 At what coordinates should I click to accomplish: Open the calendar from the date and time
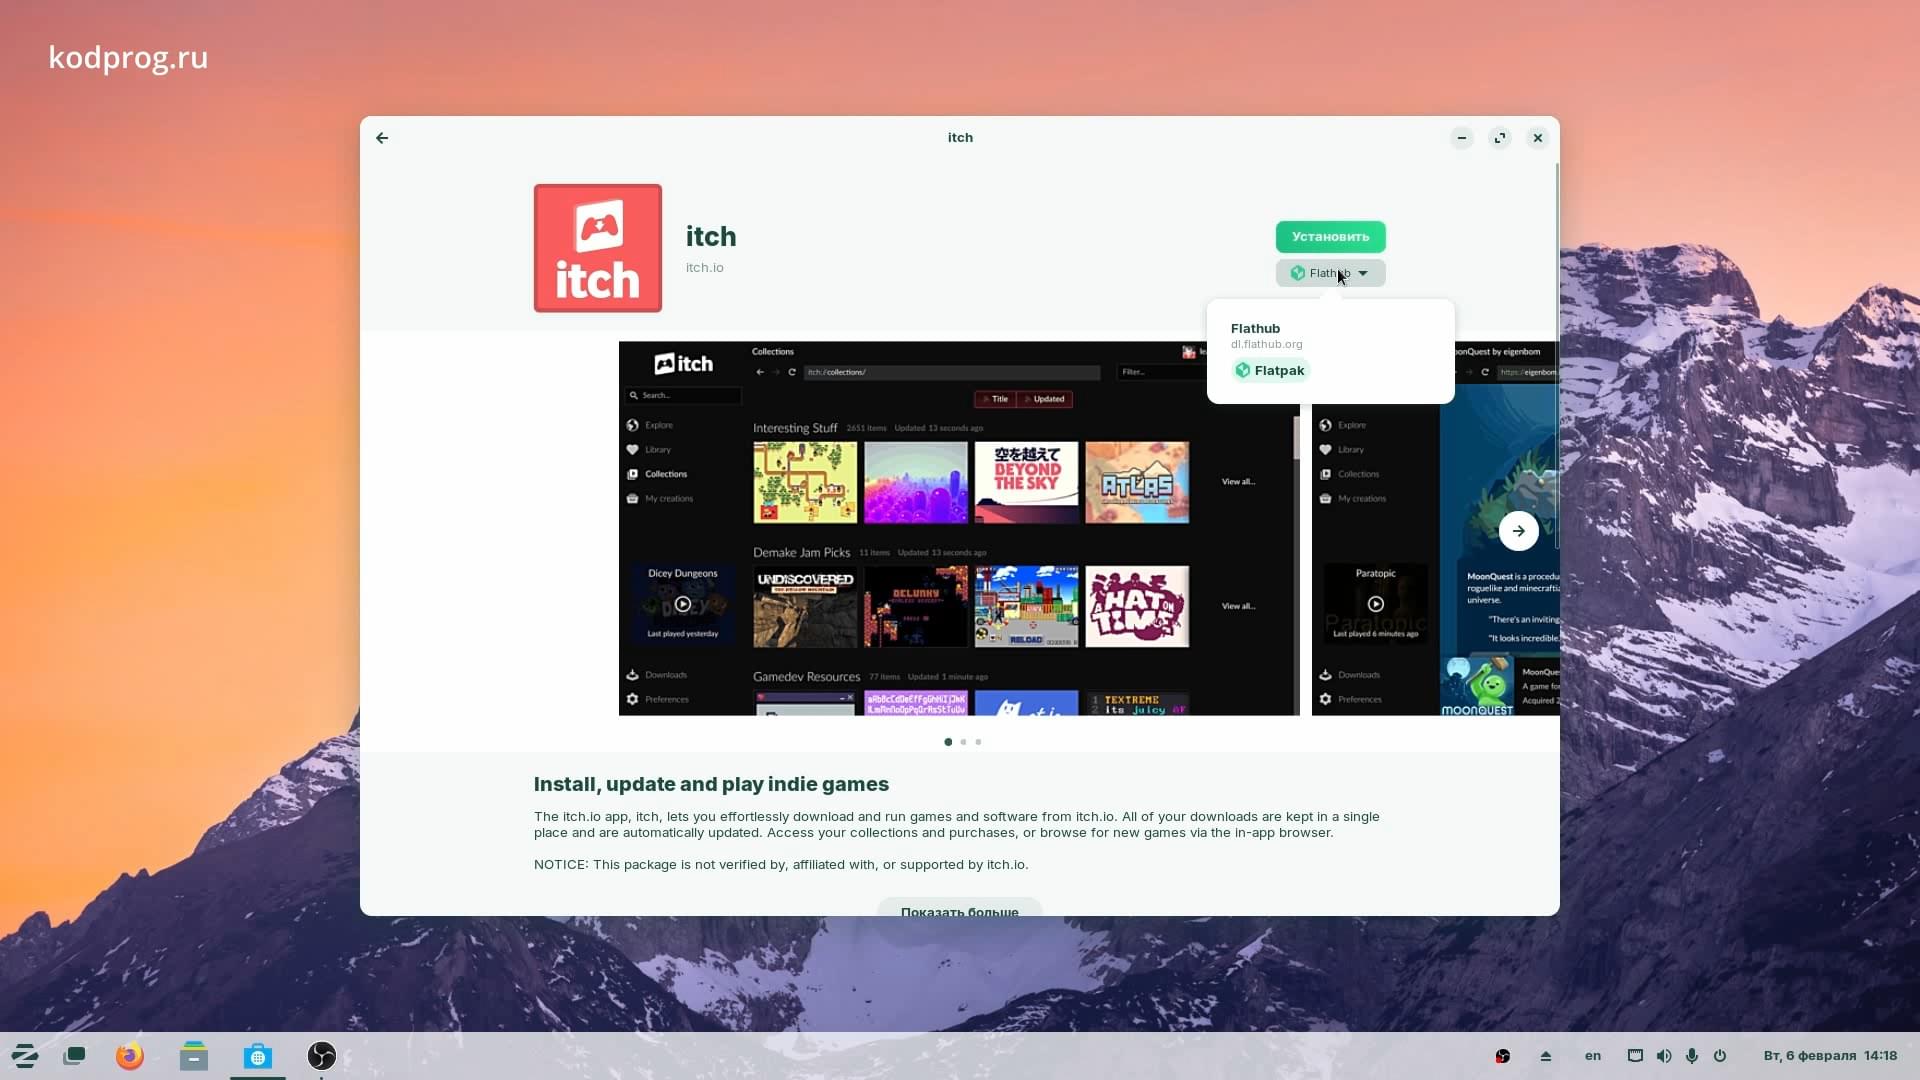pyautogui.click(x=1830, y=1056)
